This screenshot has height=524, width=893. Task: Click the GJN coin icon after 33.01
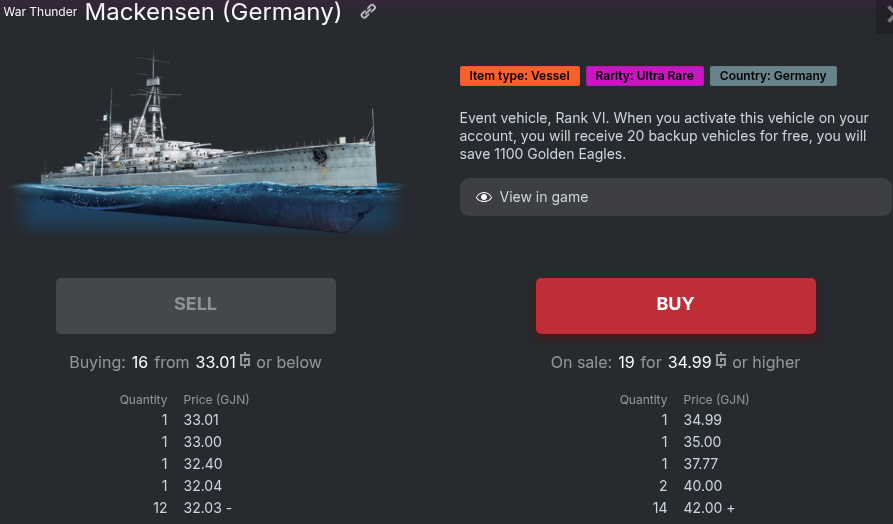tap(245, 361)
